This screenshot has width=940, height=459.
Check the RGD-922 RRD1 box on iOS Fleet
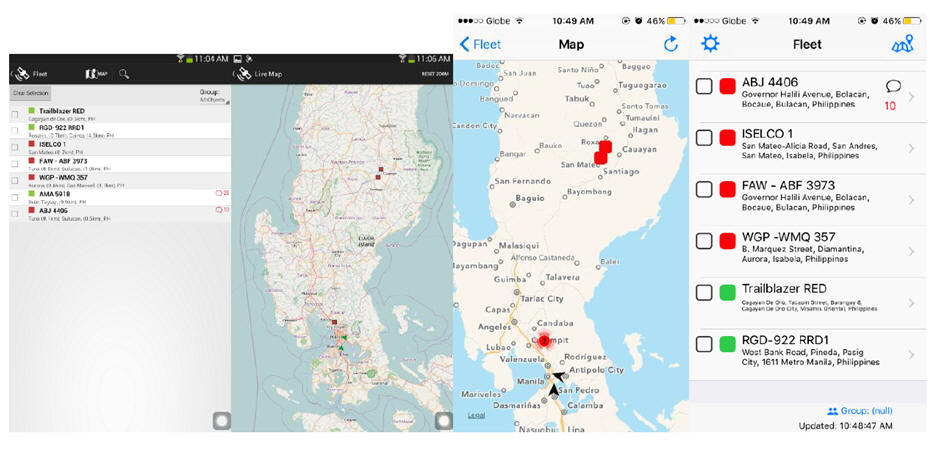tap(704, 345)
